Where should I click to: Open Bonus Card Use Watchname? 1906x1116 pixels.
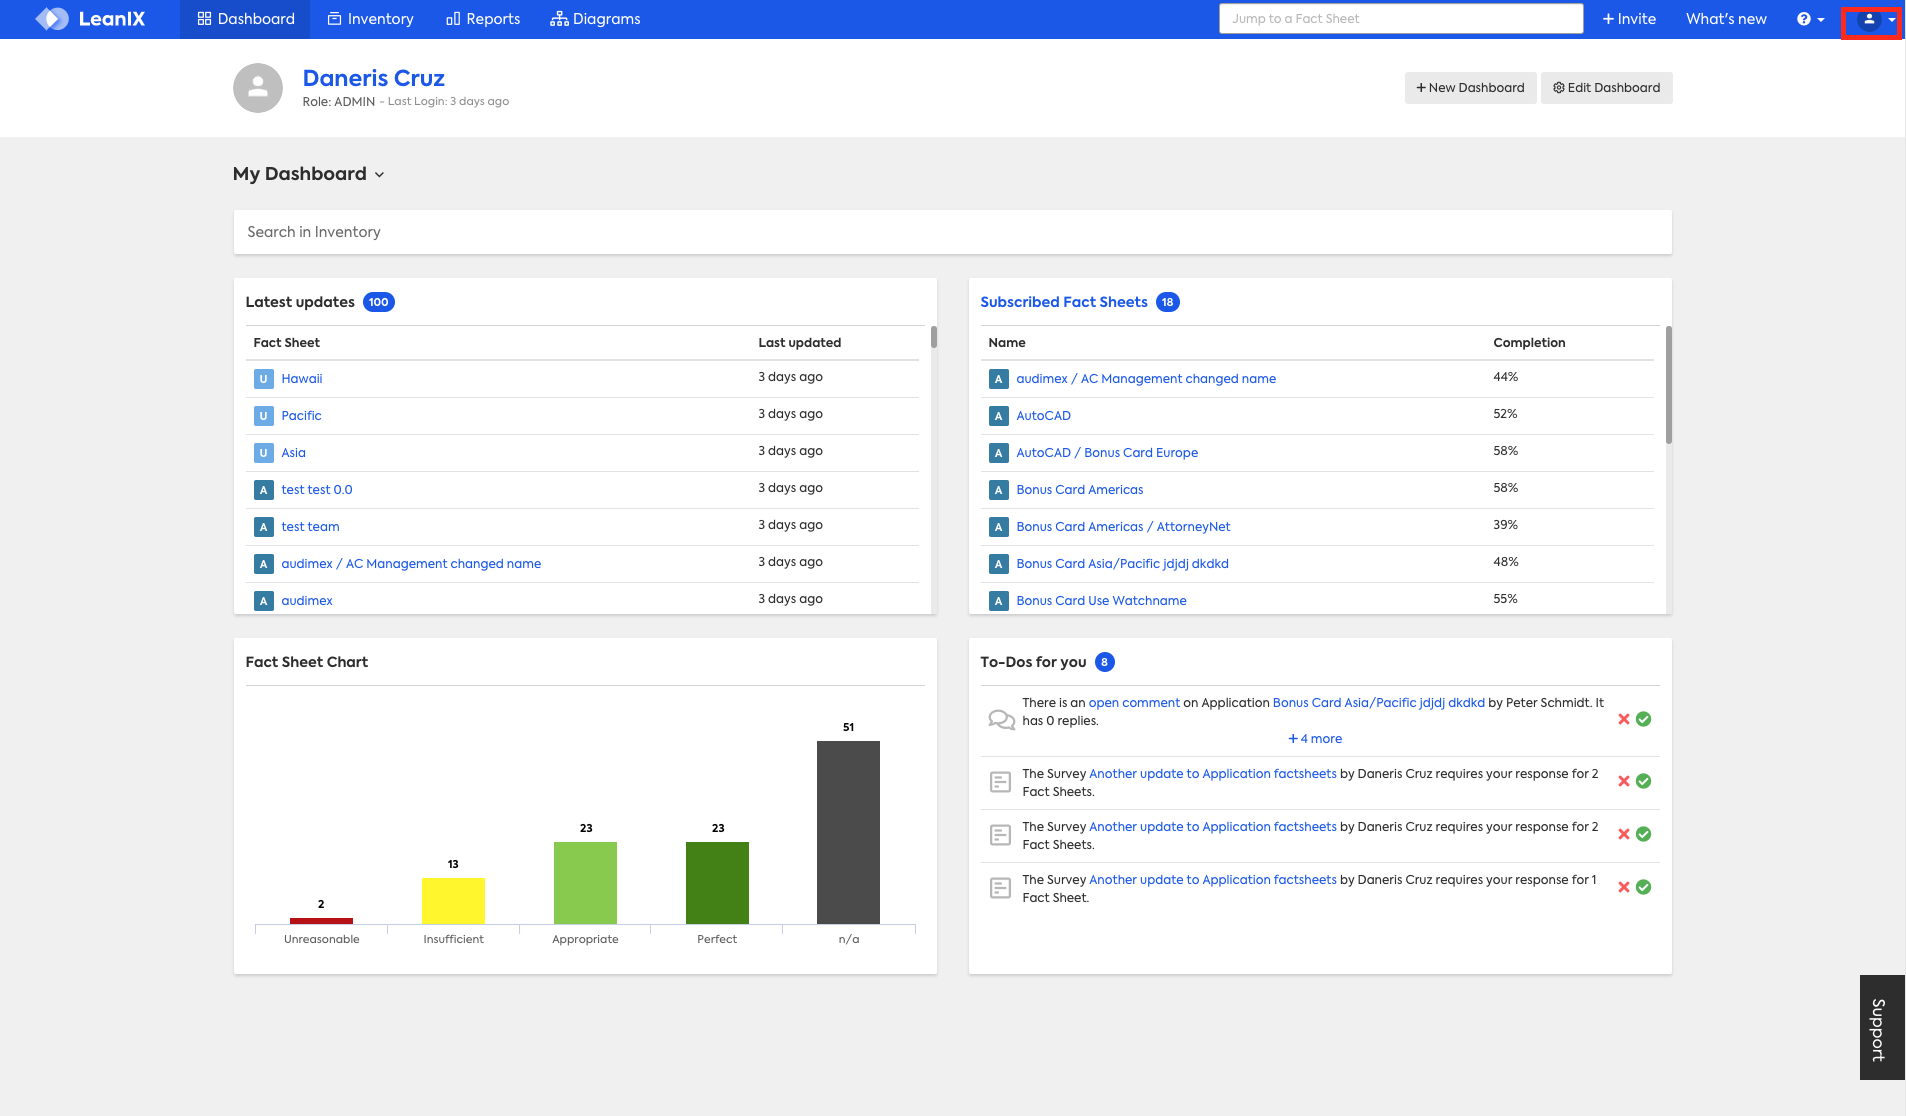click(x=1101, y=601)
